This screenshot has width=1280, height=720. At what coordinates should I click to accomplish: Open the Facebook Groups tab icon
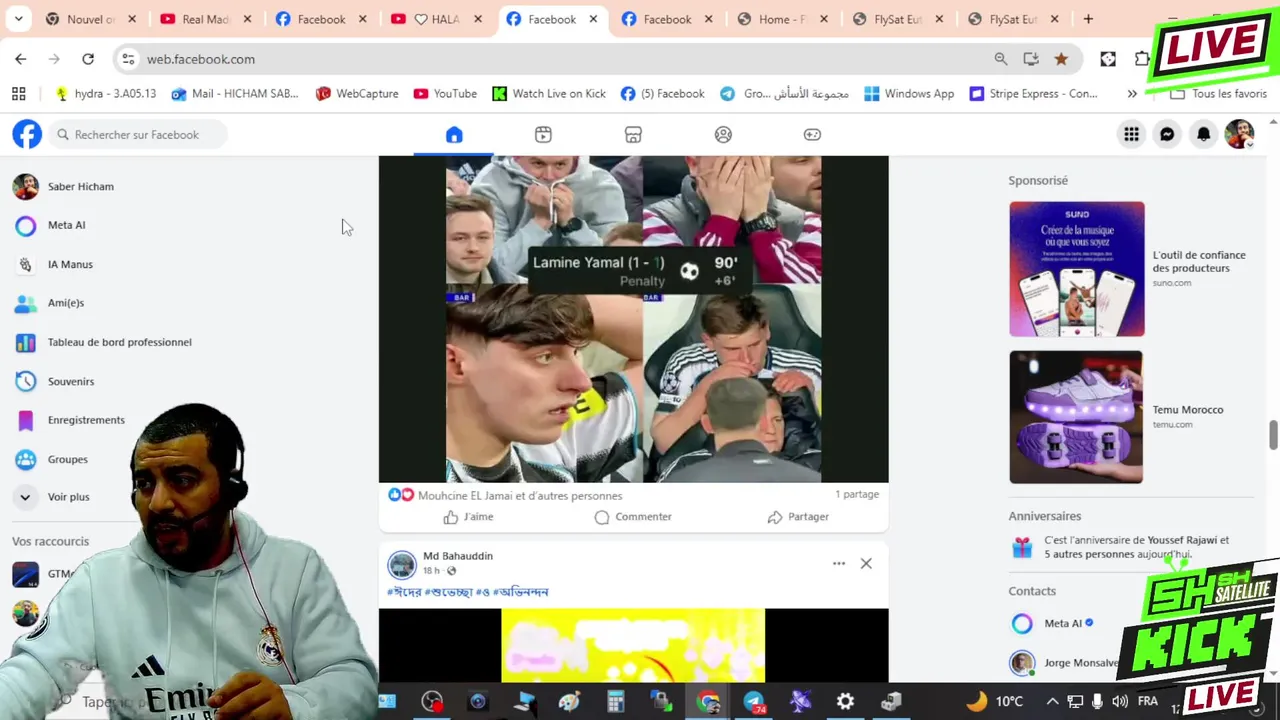(x=723, y=134)
